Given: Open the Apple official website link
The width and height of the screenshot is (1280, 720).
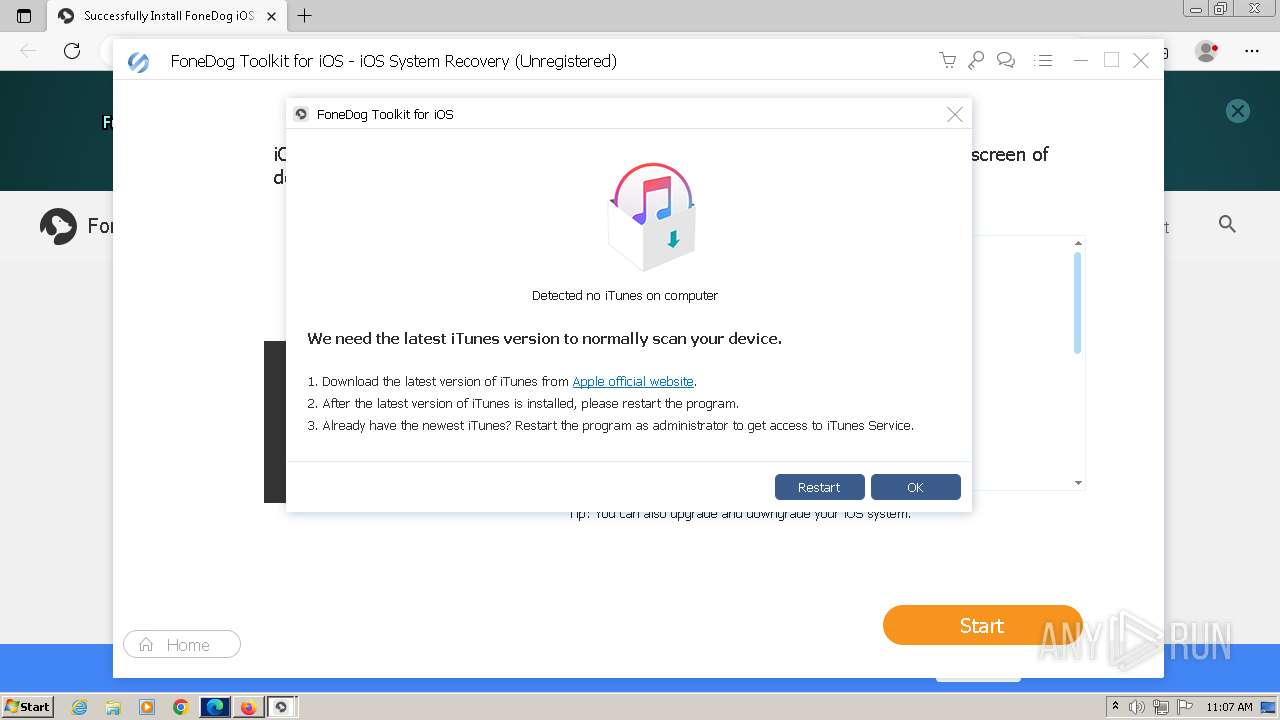Looking at the screenshot, I should pyautogui.click(x=633, y=382).
